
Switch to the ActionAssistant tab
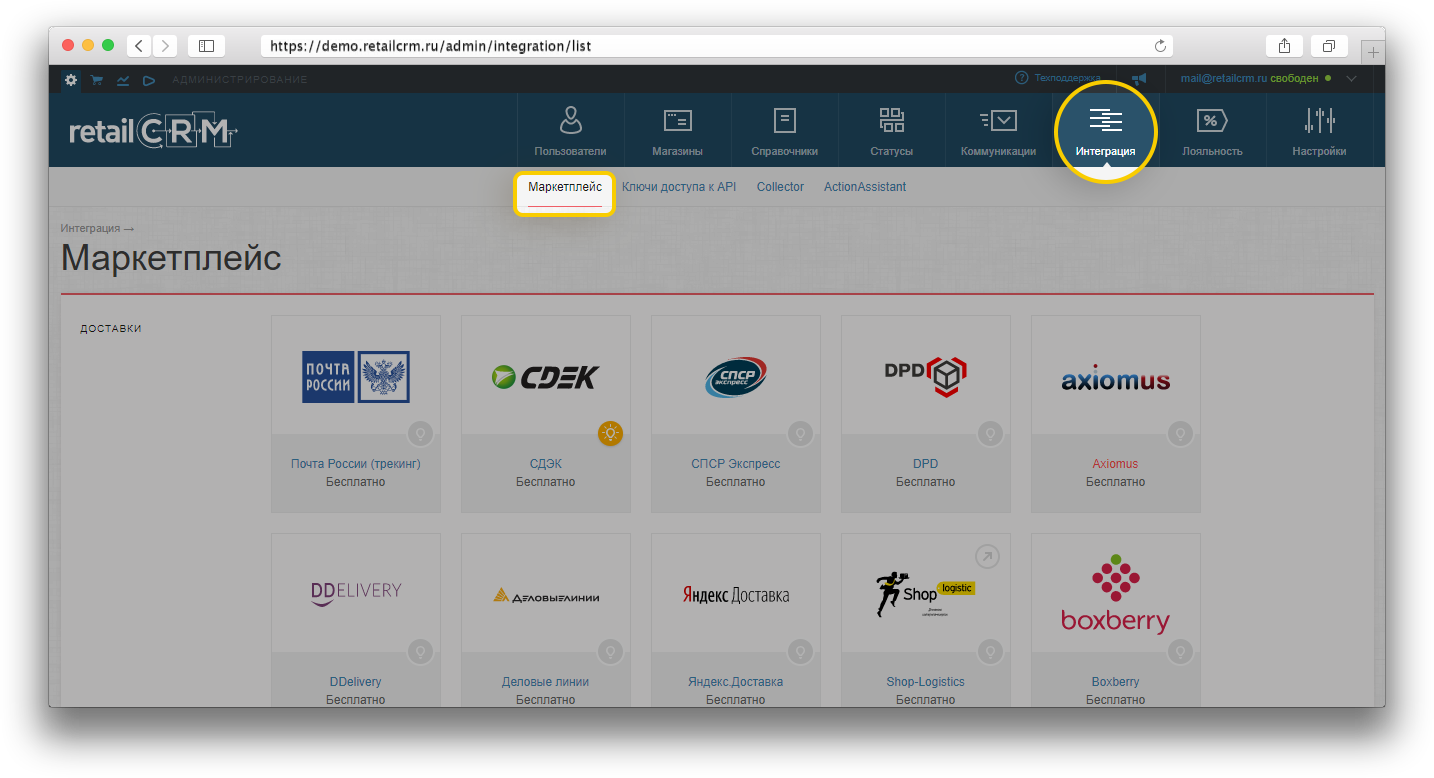tap(865, 187)
